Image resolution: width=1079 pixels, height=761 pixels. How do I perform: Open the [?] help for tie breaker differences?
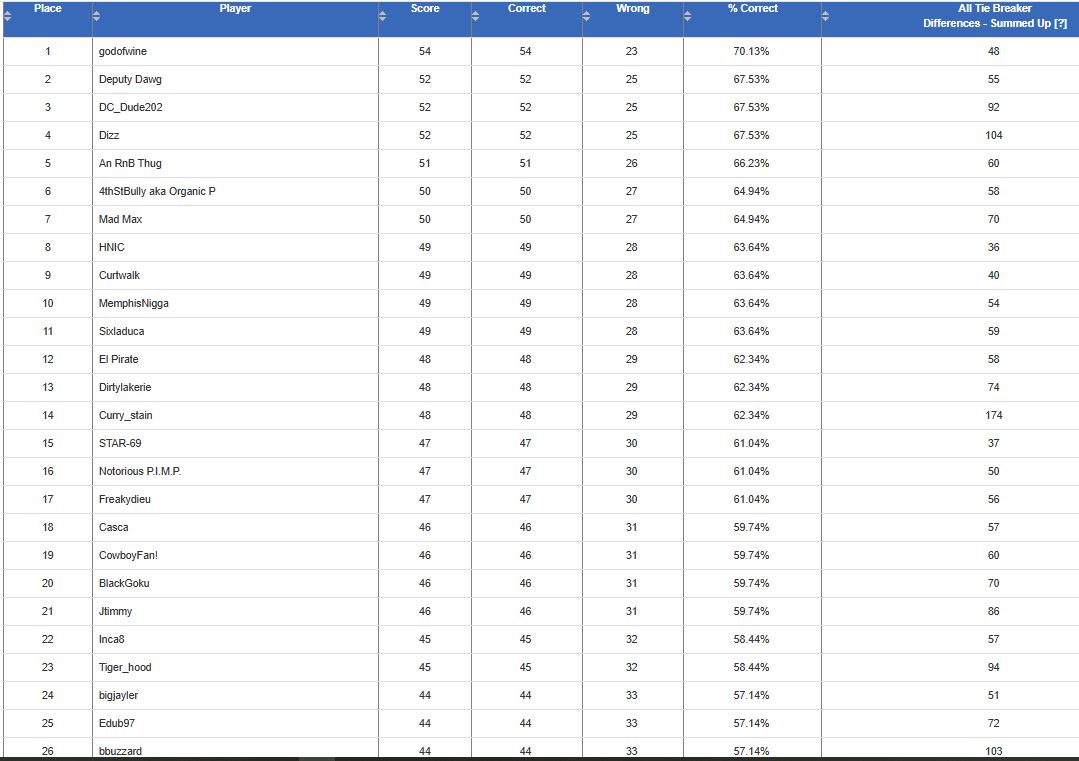[1059, 23]
